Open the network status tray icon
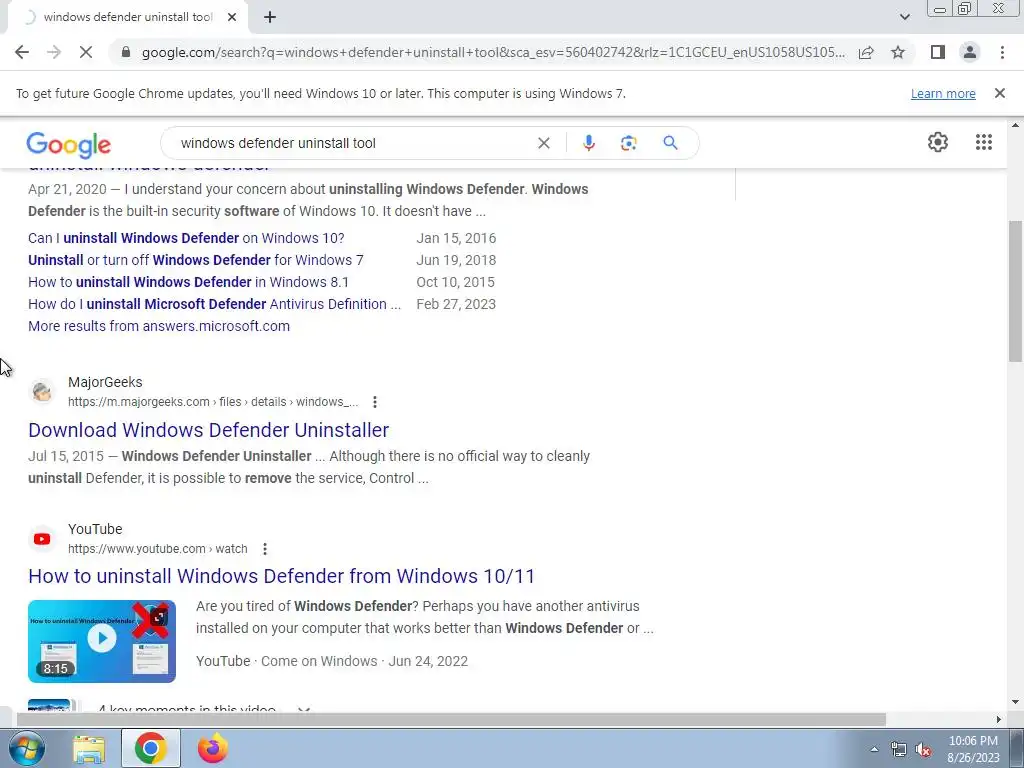The image size is (1024, 768). 899,750
